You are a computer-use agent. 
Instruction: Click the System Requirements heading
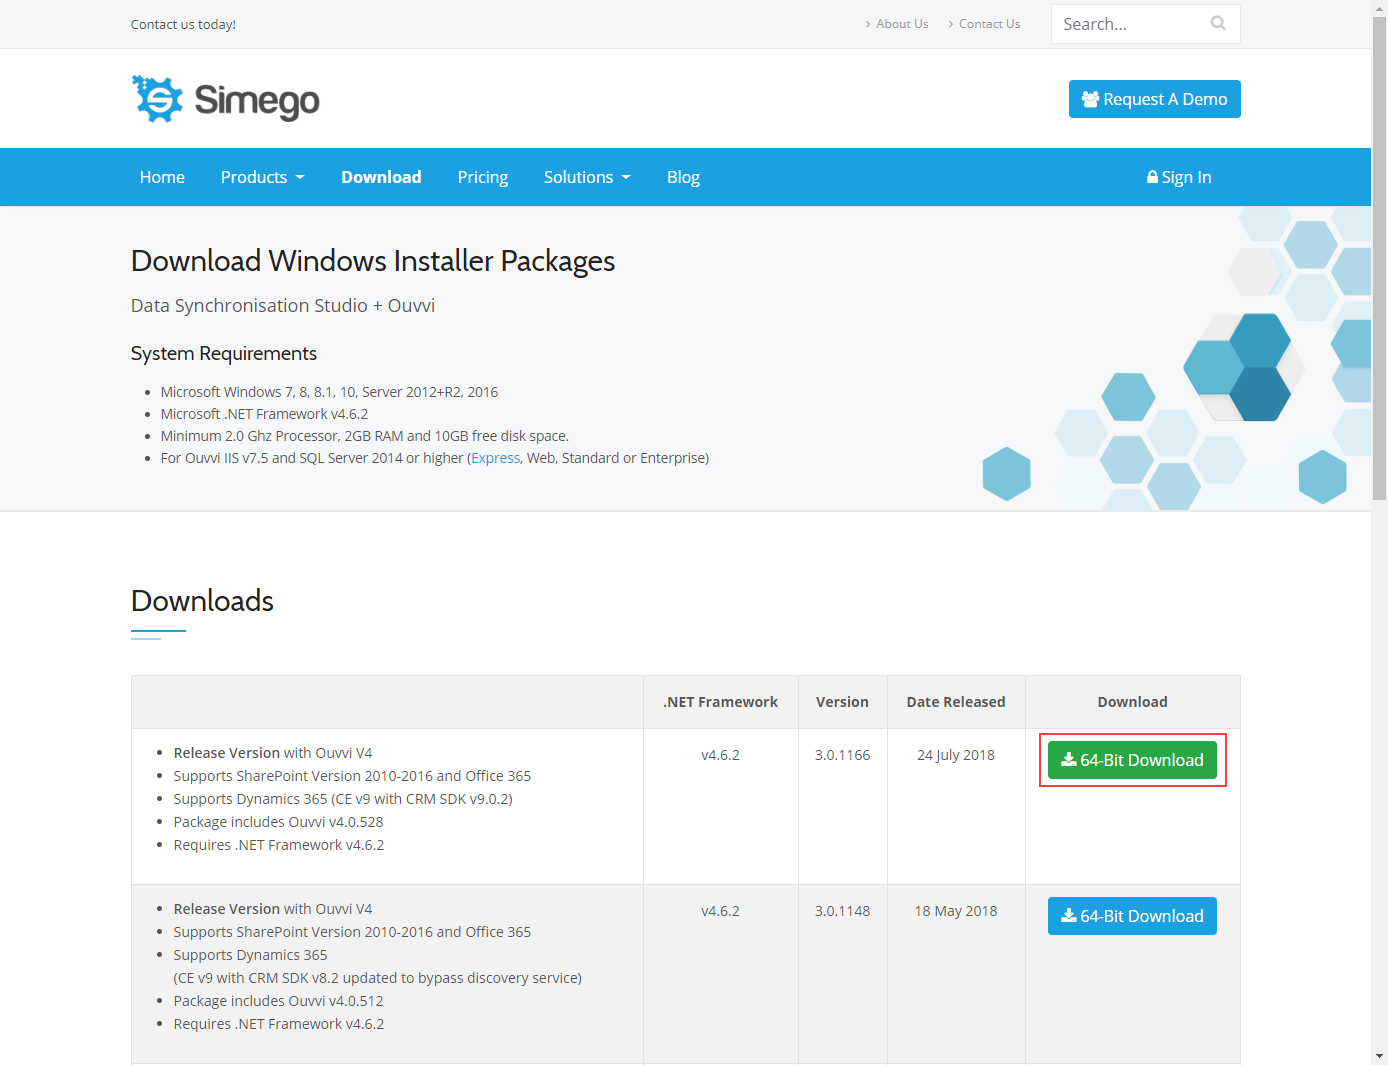(224, 353)
